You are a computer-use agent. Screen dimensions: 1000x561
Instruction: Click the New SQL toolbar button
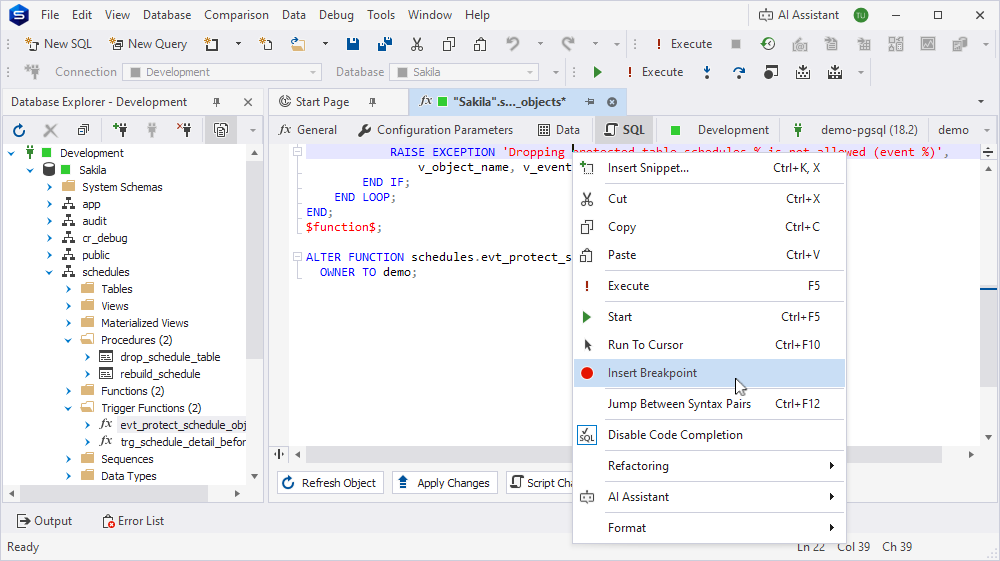[x=58, y=44]
